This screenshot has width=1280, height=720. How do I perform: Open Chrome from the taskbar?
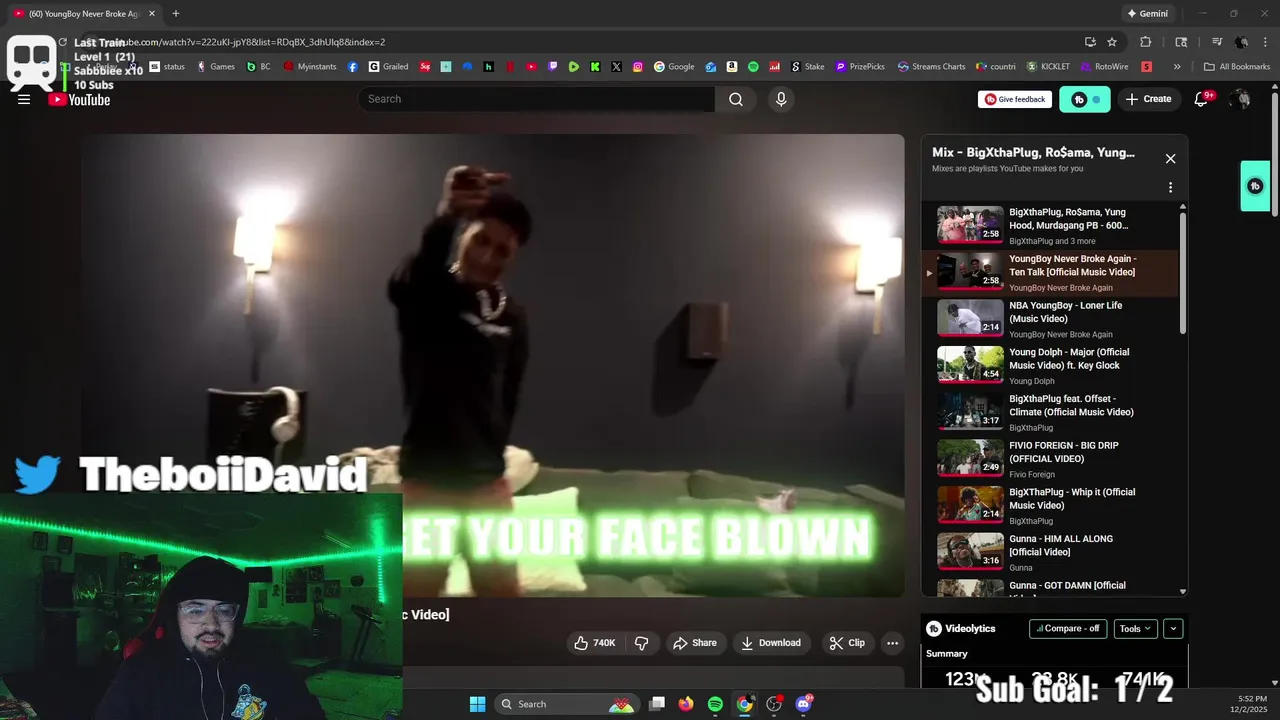745,704
